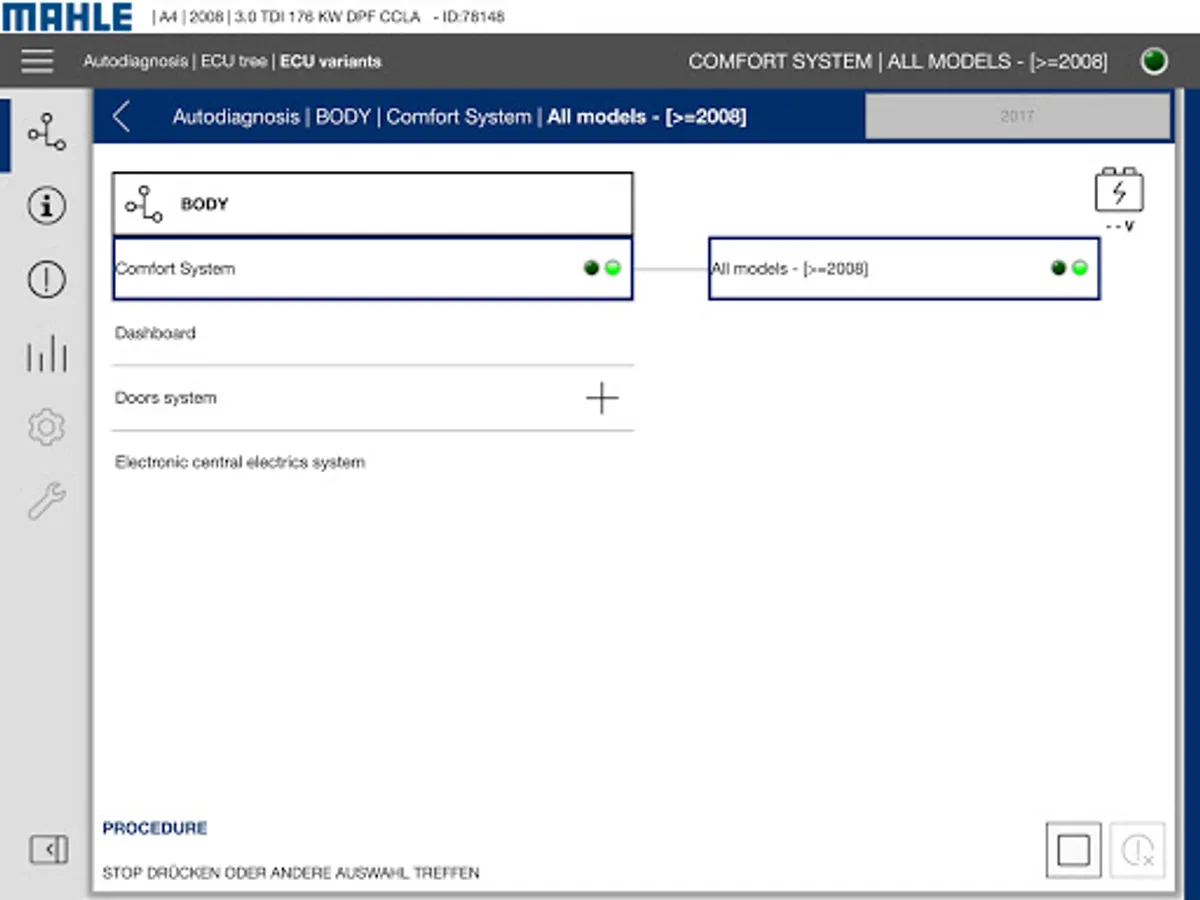The image size is (1200, 900).
Task: Open the wrench adjustments sidebar icon
Action: [46, 501]
